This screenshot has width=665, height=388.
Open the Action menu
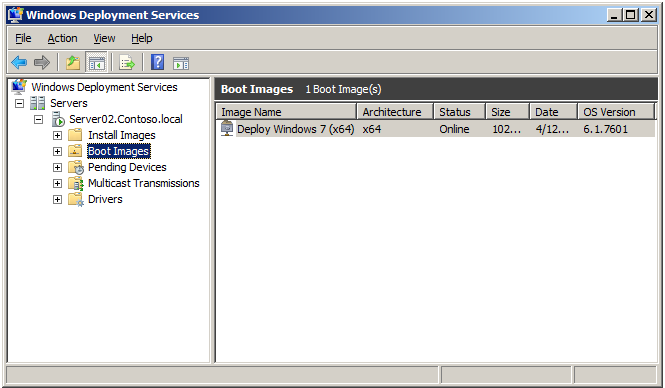pos(62,38)
